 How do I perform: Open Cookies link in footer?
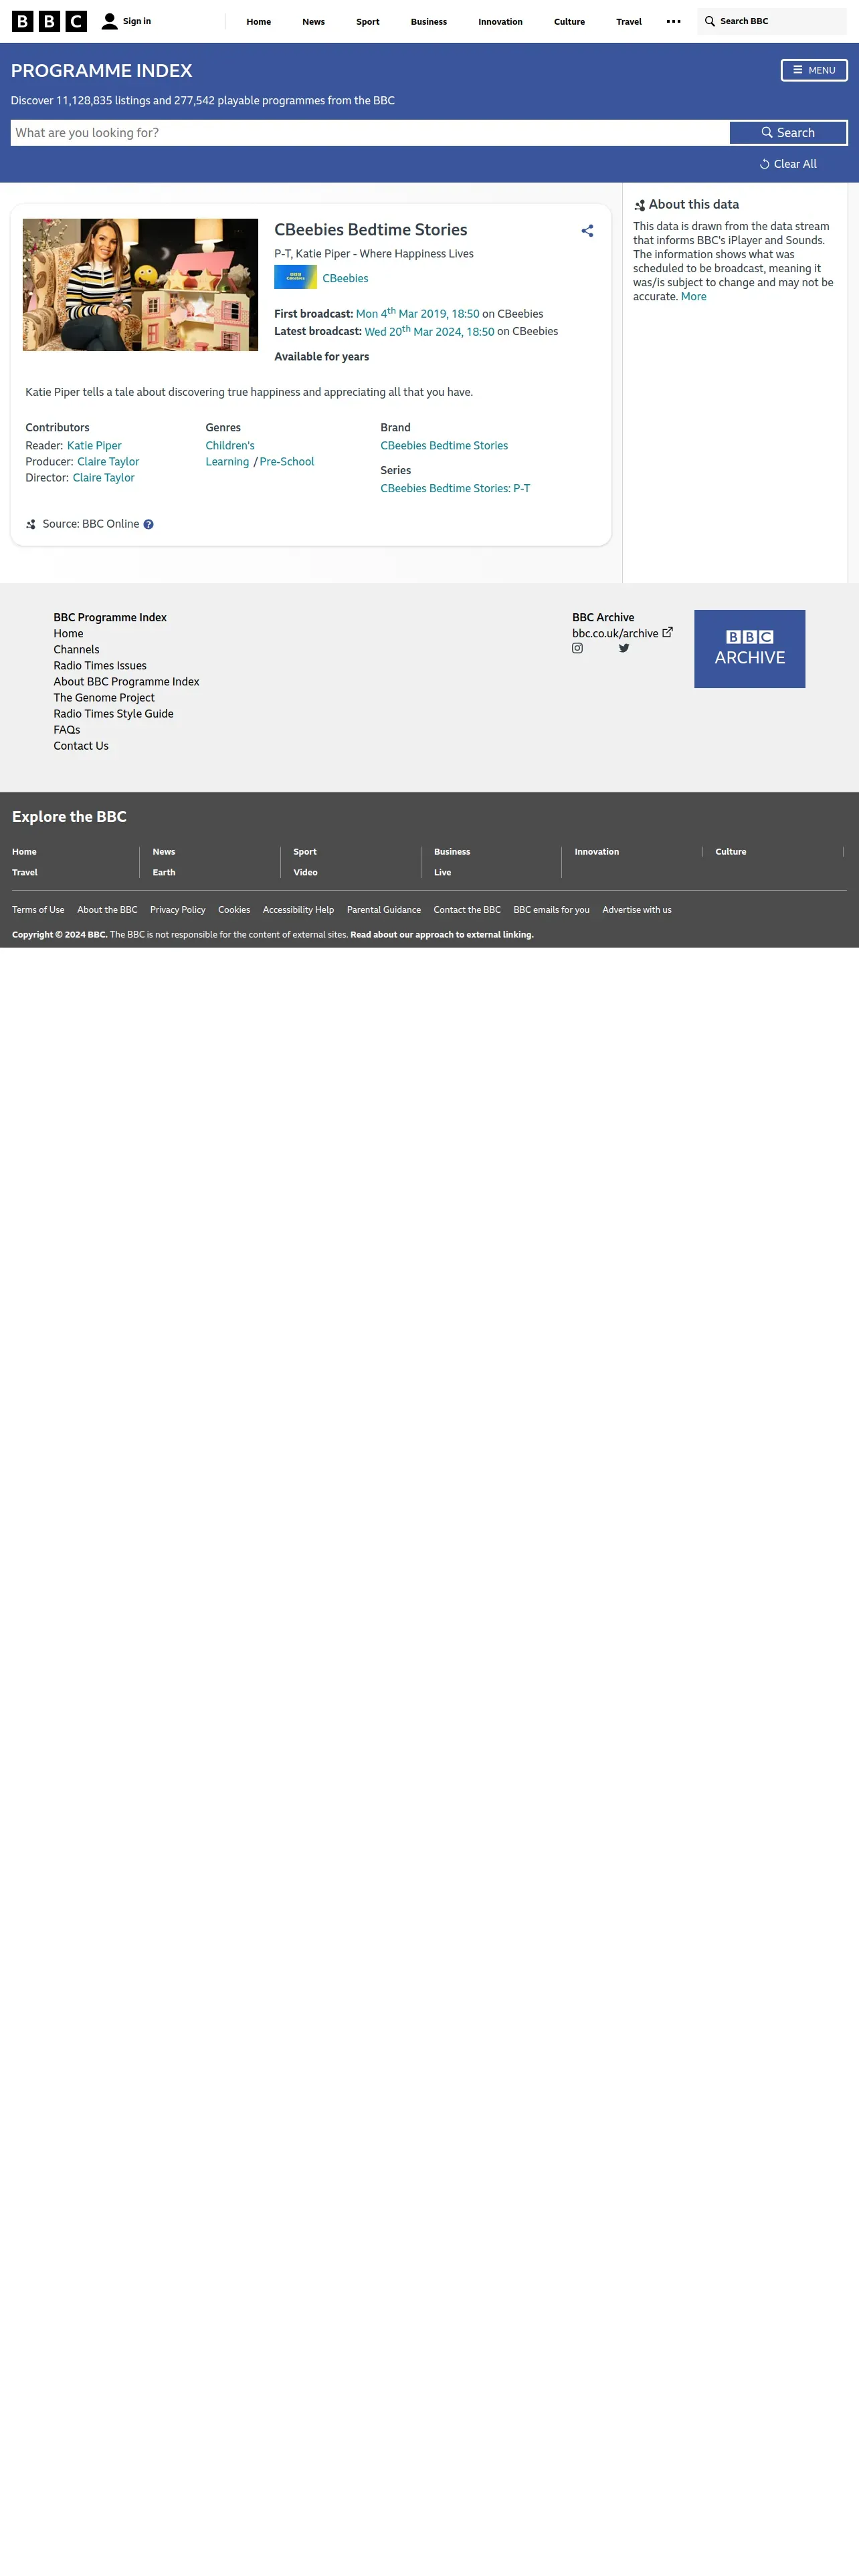pos(234,910)
